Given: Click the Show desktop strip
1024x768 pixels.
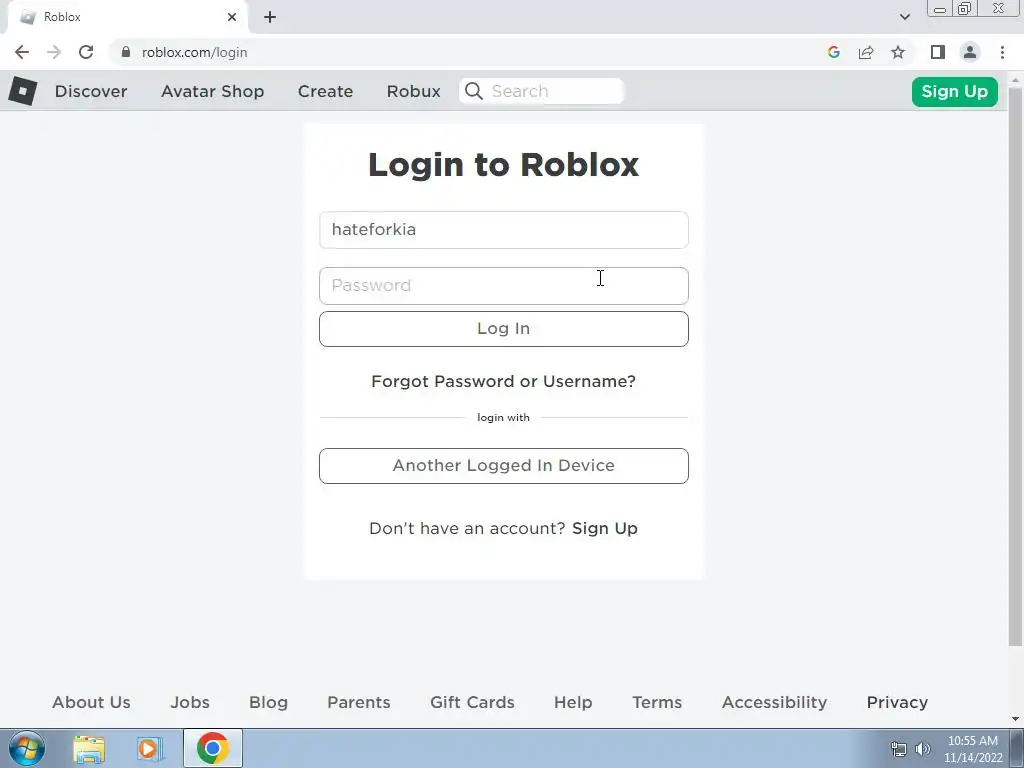Looking at the screenshot, I should [x=1017, y=748].
